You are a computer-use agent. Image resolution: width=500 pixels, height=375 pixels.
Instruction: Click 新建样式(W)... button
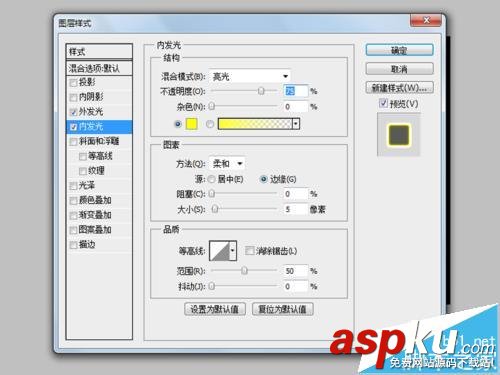click(x=399, y=88)
